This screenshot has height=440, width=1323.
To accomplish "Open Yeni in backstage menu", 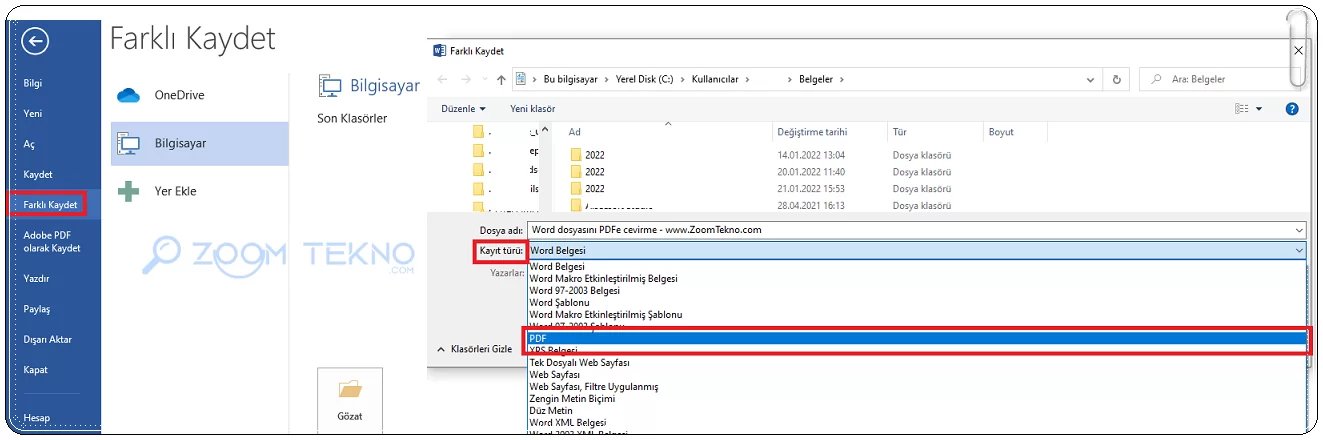I will coord(33,114).
